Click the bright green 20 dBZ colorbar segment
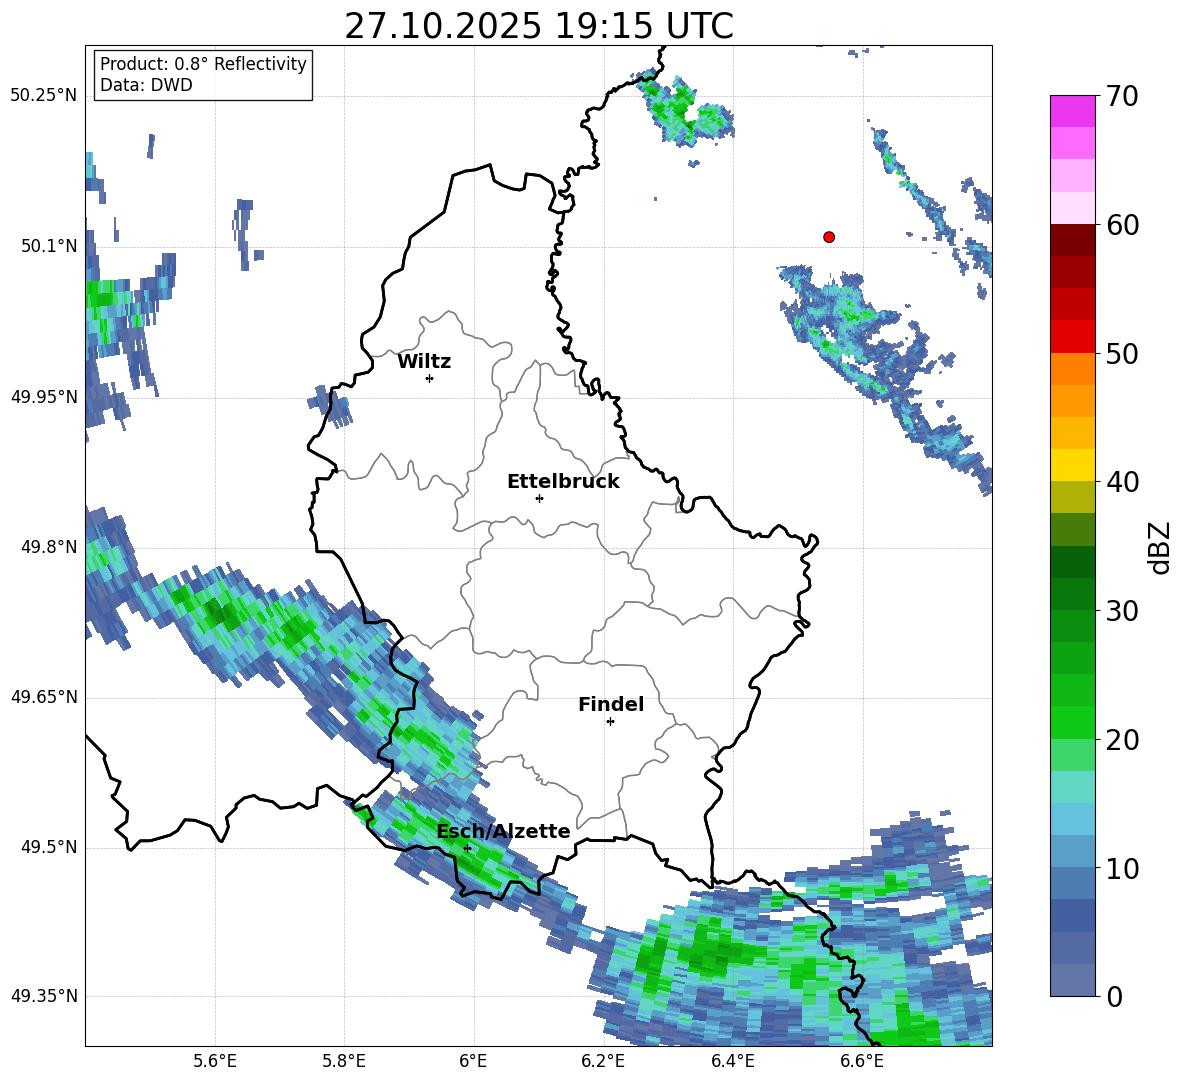Image resolution: width=1184 pixels, height=1081 pixels. (1072, 722)
